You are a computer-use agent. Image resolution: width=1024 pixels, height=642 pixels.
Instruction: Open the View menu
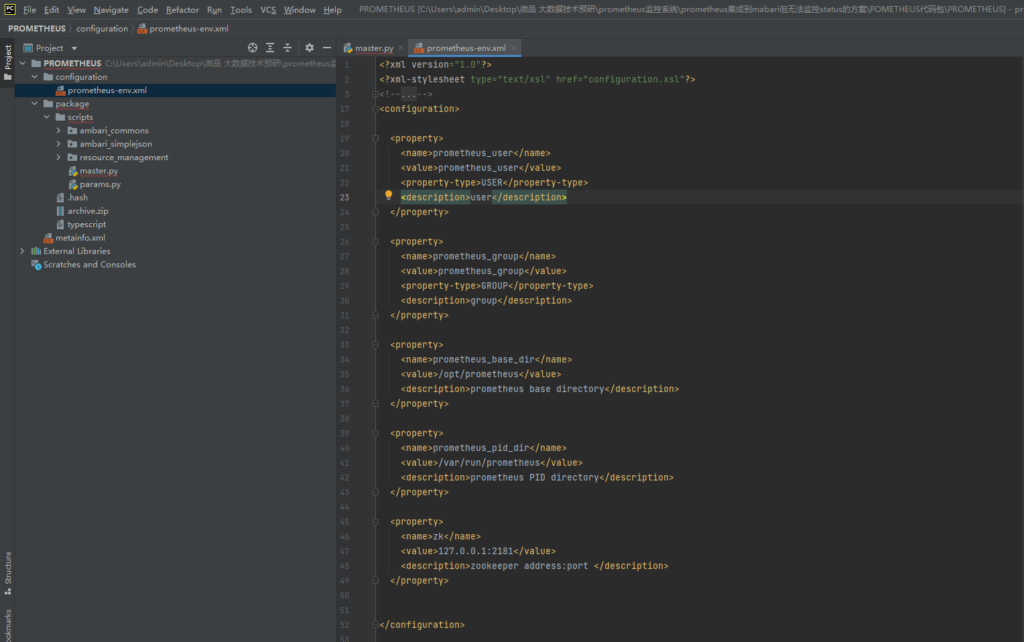pyautogui.click(x=76, y=10)
